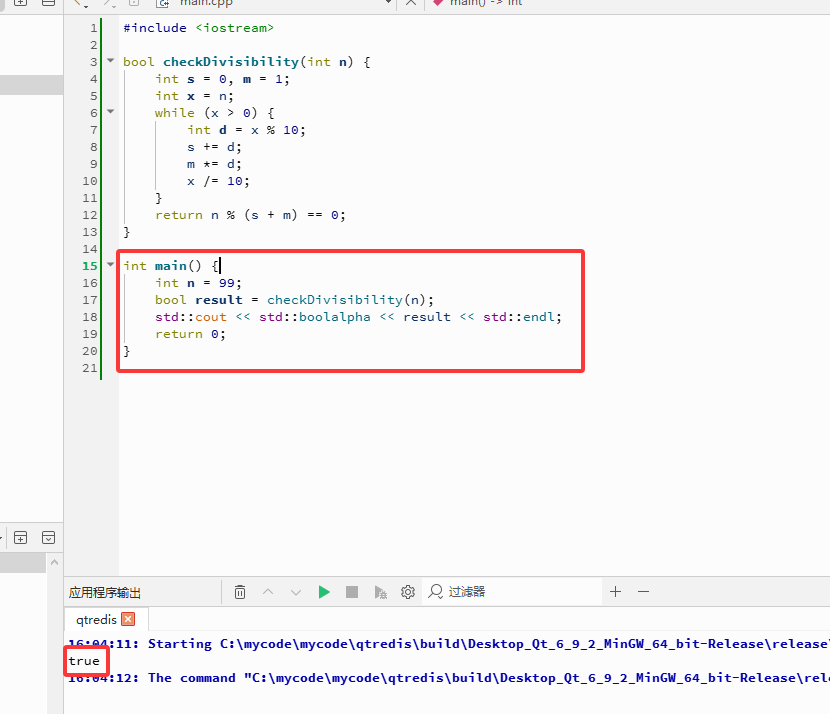Close the qtredis output tab

(128, 619)
